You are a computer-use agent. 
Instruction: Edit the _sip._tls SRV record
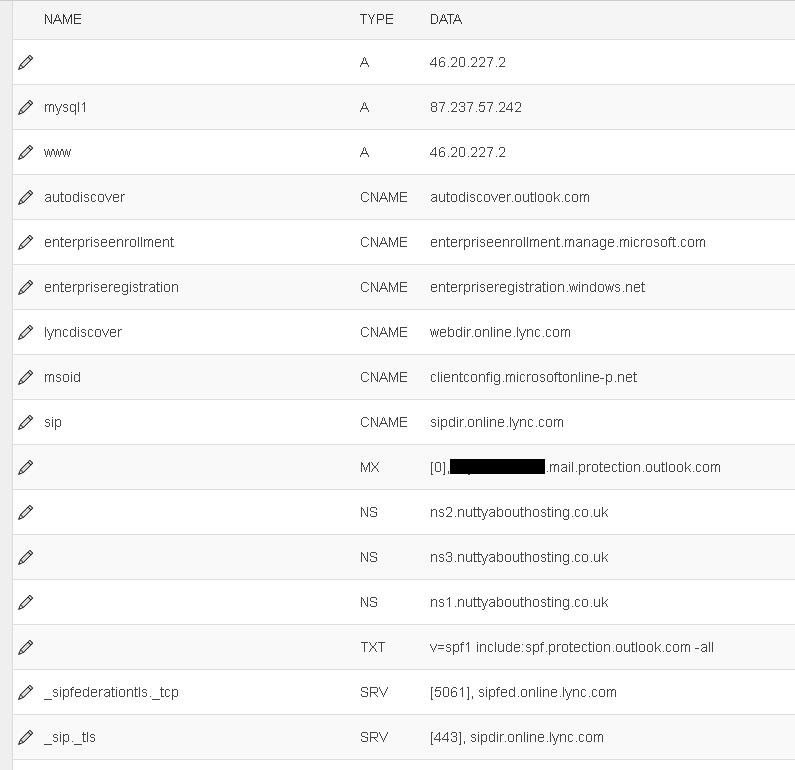25,738
